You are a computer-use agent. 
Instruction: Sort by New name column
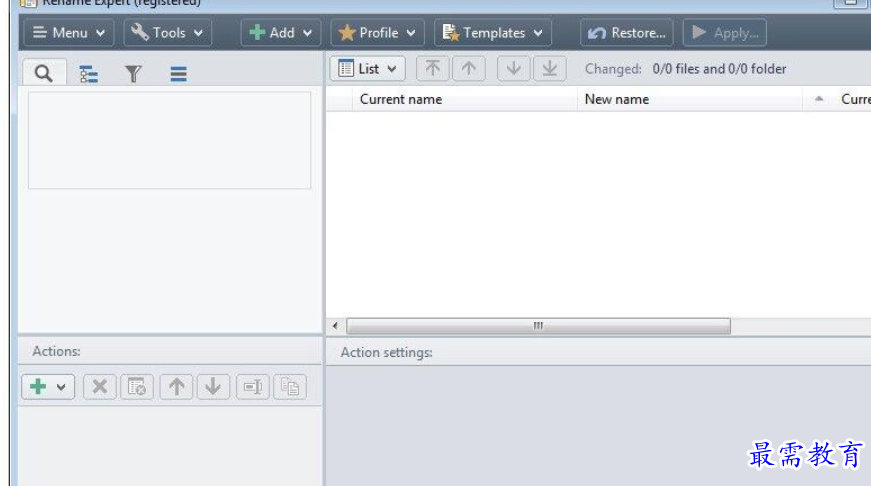tap(690, 99)
